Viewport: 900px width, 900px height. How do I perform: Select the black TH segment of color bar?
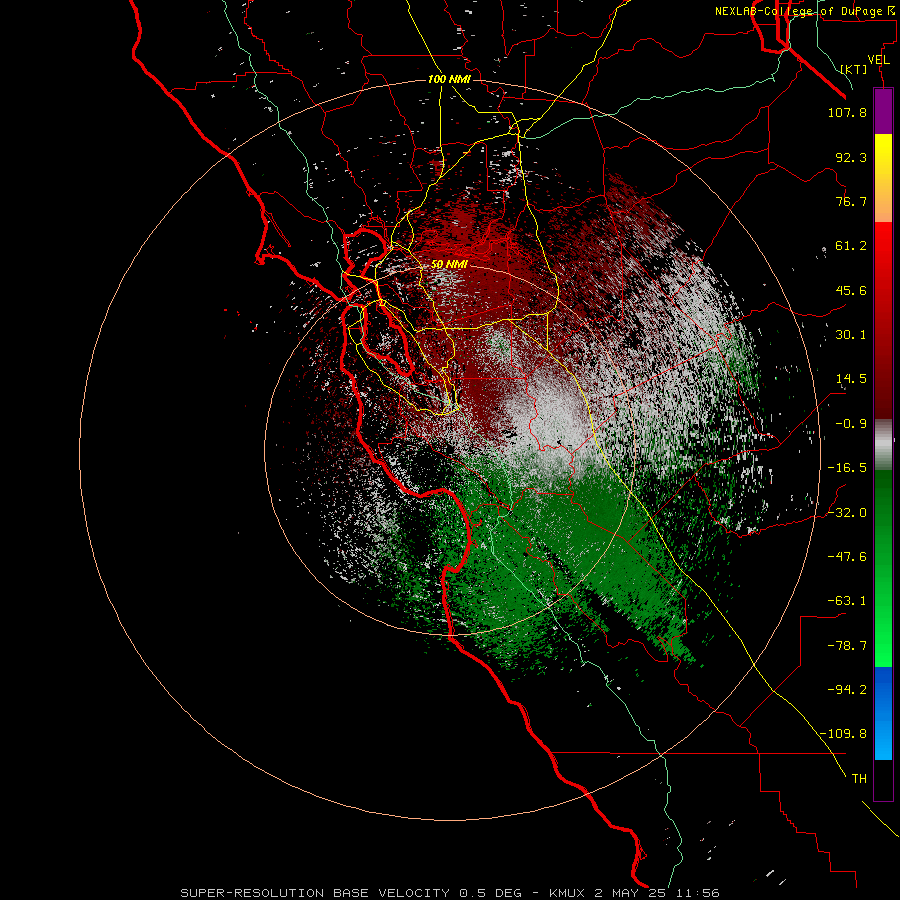(x=883, y=780)
